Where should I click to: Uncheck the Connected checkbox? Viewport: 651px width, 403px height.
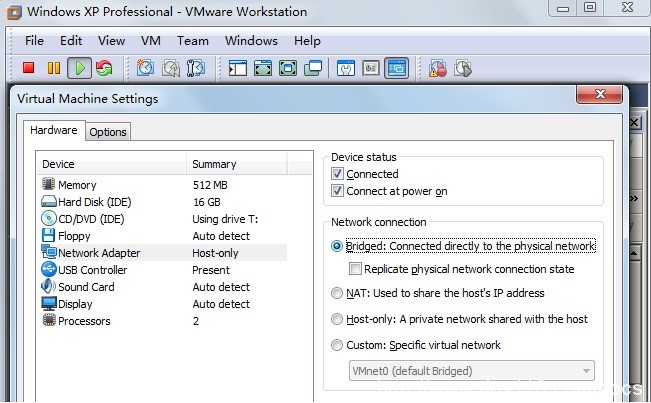(337, 174)
